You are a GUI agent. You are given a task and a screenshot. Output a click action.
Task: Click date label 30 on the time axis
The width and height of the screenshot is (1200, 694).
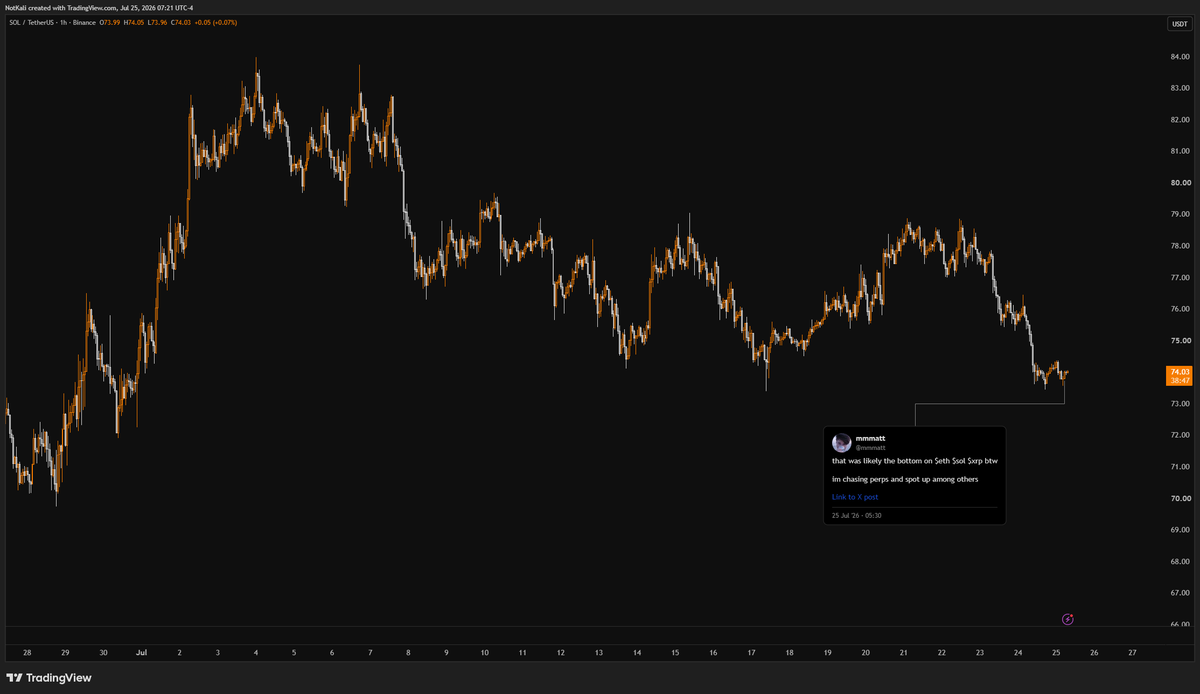(104, 652)
